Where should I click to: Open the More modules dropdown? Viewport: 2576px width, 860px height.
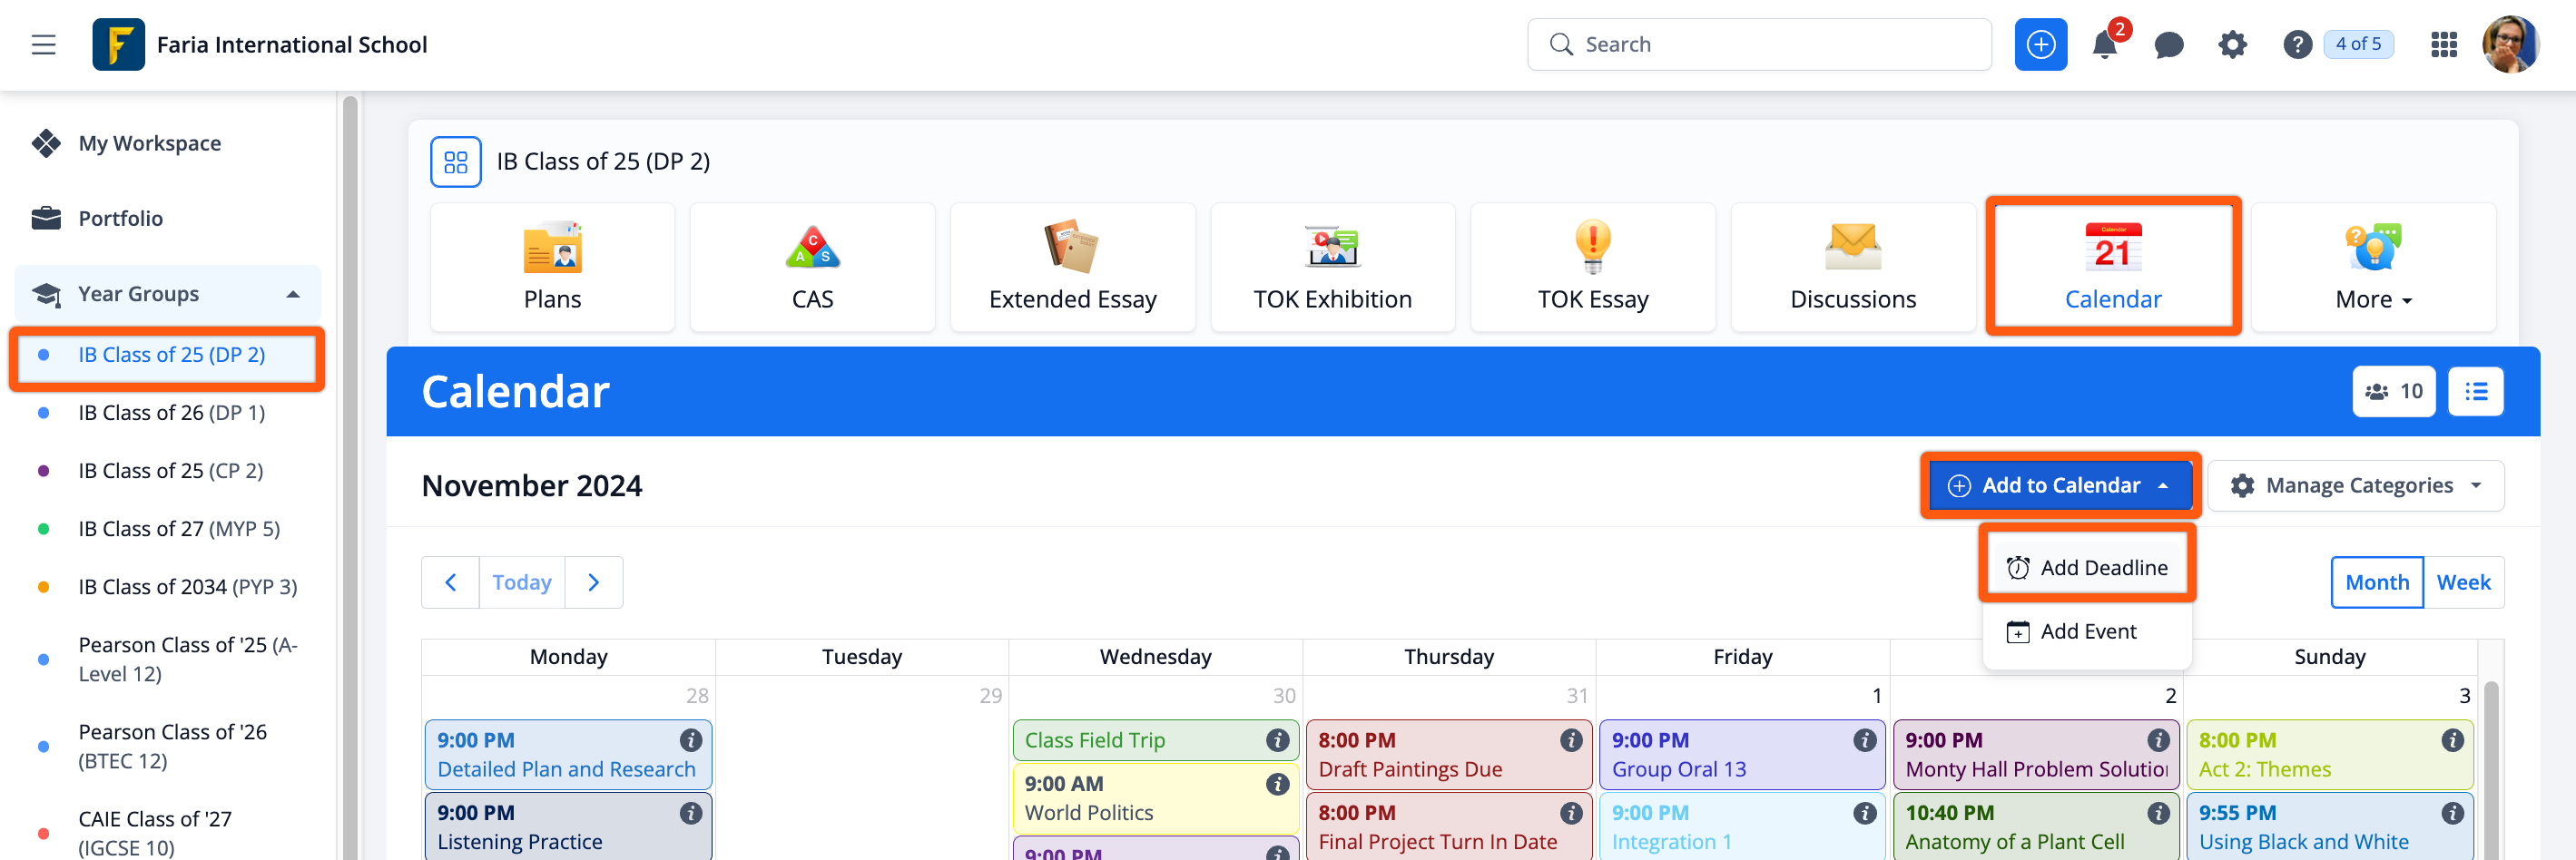click(2373, 267)
